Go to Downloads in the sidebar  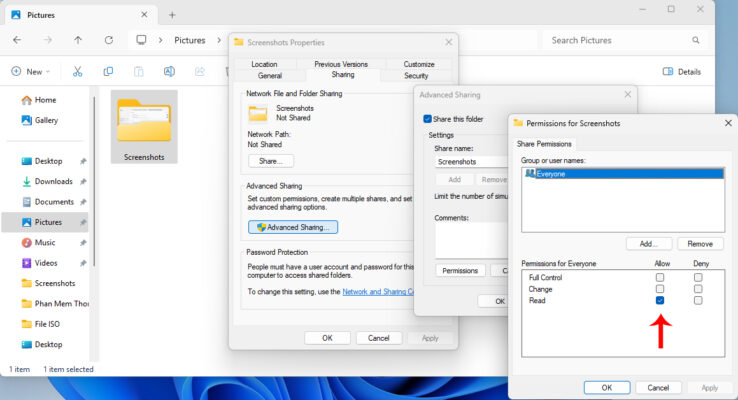click(x=53, y=181)
